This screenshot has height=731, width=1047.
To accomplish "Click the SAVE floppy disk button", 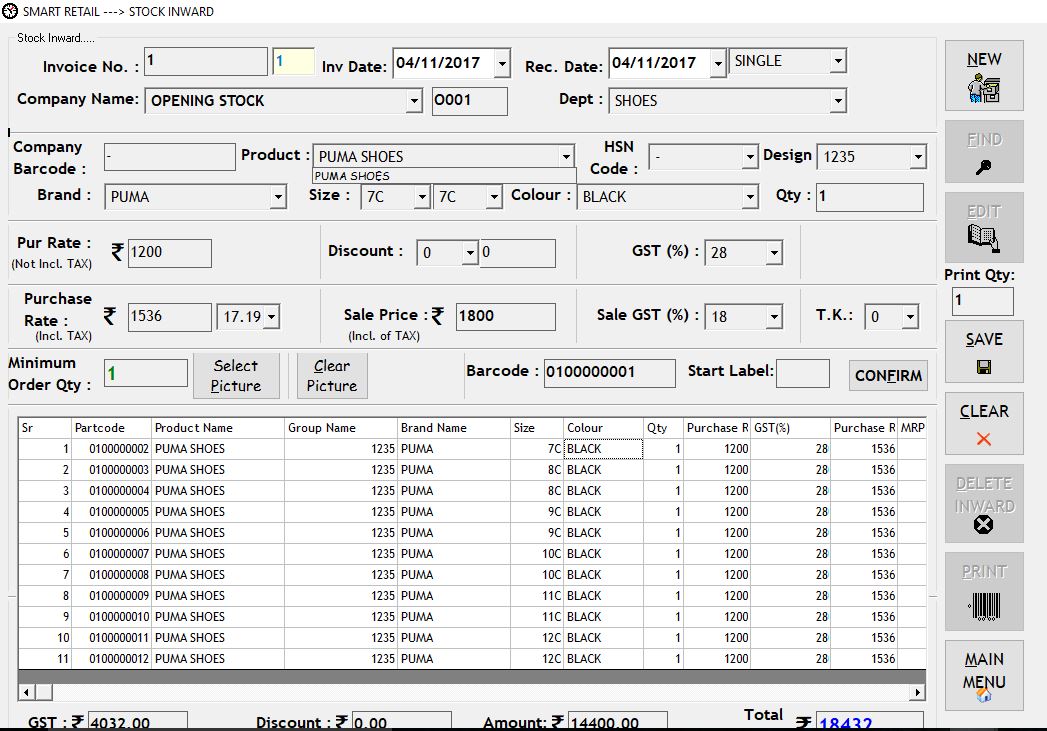I will tap(984, 351).
